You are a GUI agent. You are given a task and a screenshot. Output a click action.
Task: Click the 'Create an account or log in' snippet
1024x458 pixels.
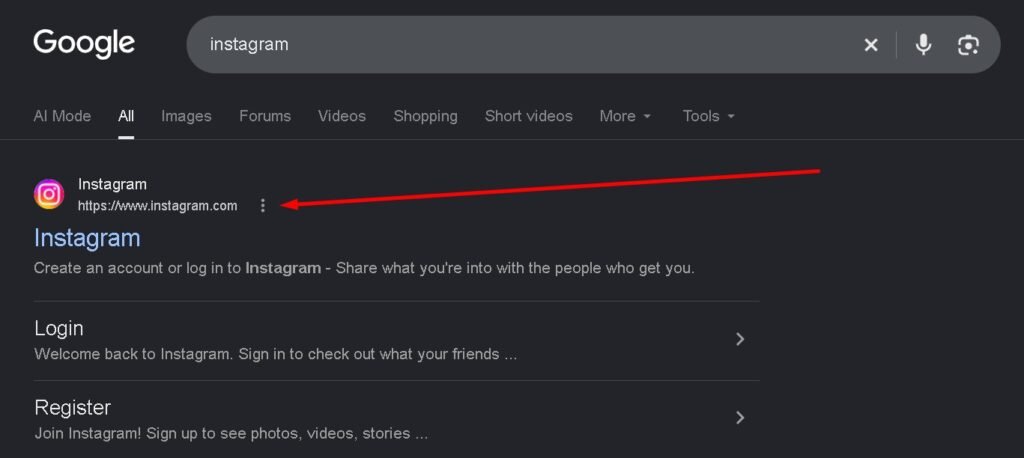(x=364, y=268)
